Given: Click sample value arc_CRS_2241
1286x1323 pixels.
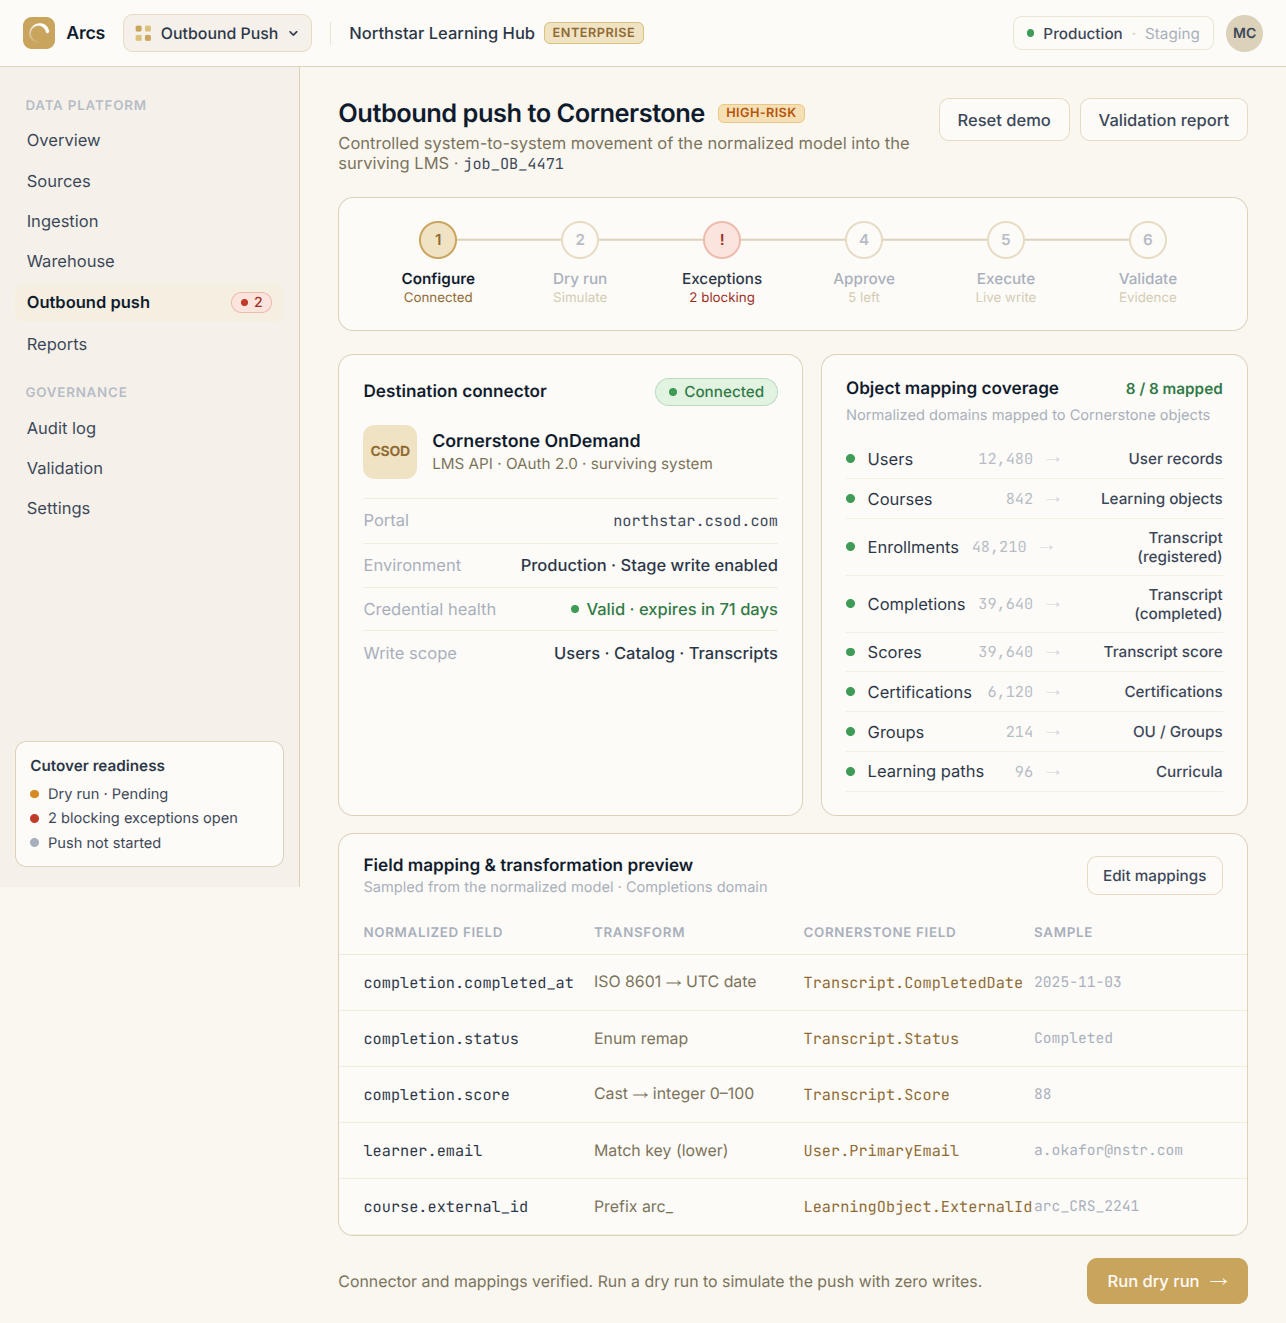Looking at the screenshot, I should tap(1086, 1207).
